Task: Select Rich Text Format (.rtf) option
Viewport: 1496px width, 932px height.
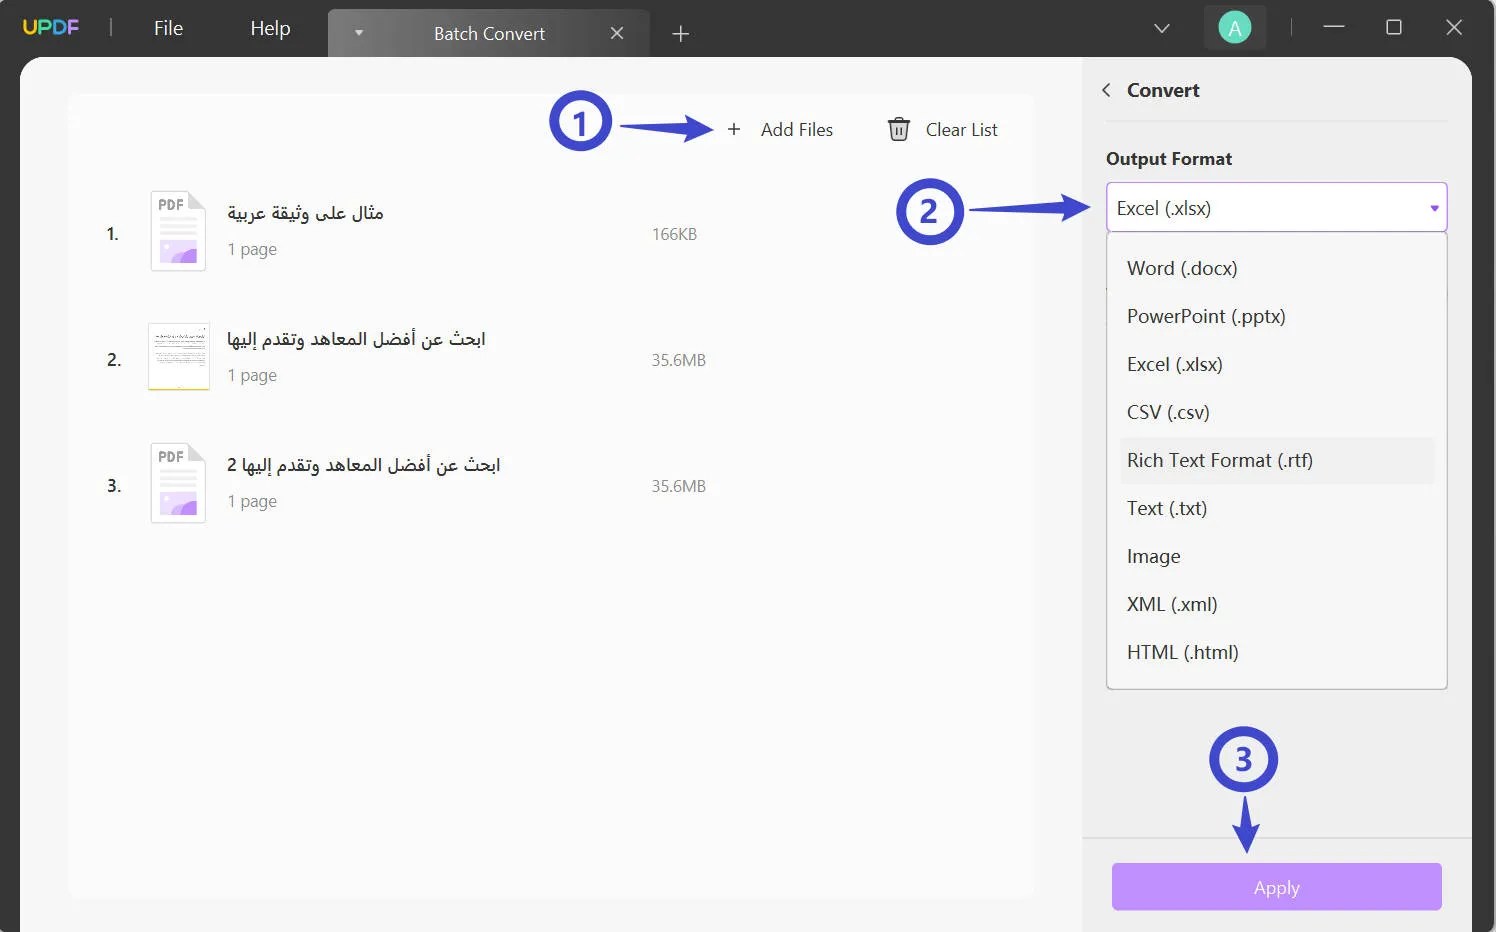Action: [x=1220, y=460]
